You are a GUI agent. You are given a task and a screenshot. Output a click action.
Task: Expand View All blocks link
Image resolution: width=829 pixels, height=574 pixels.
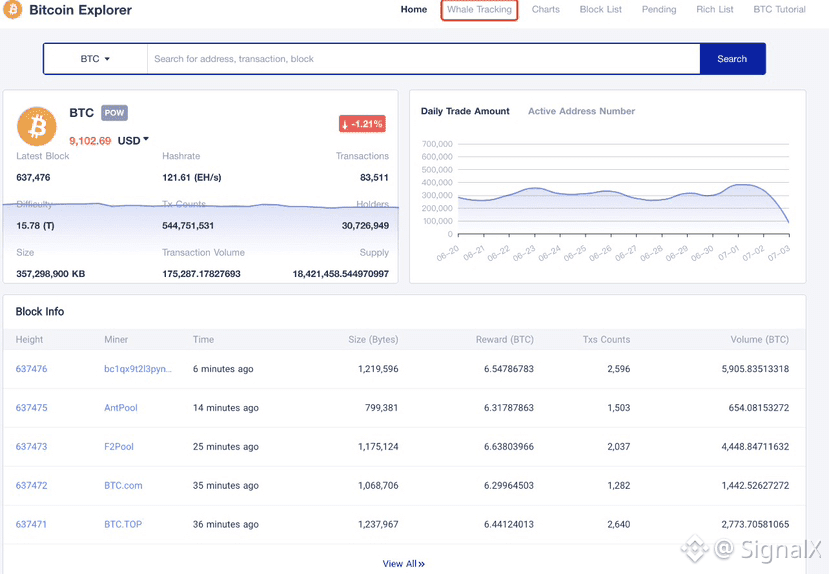pos(403,564)
